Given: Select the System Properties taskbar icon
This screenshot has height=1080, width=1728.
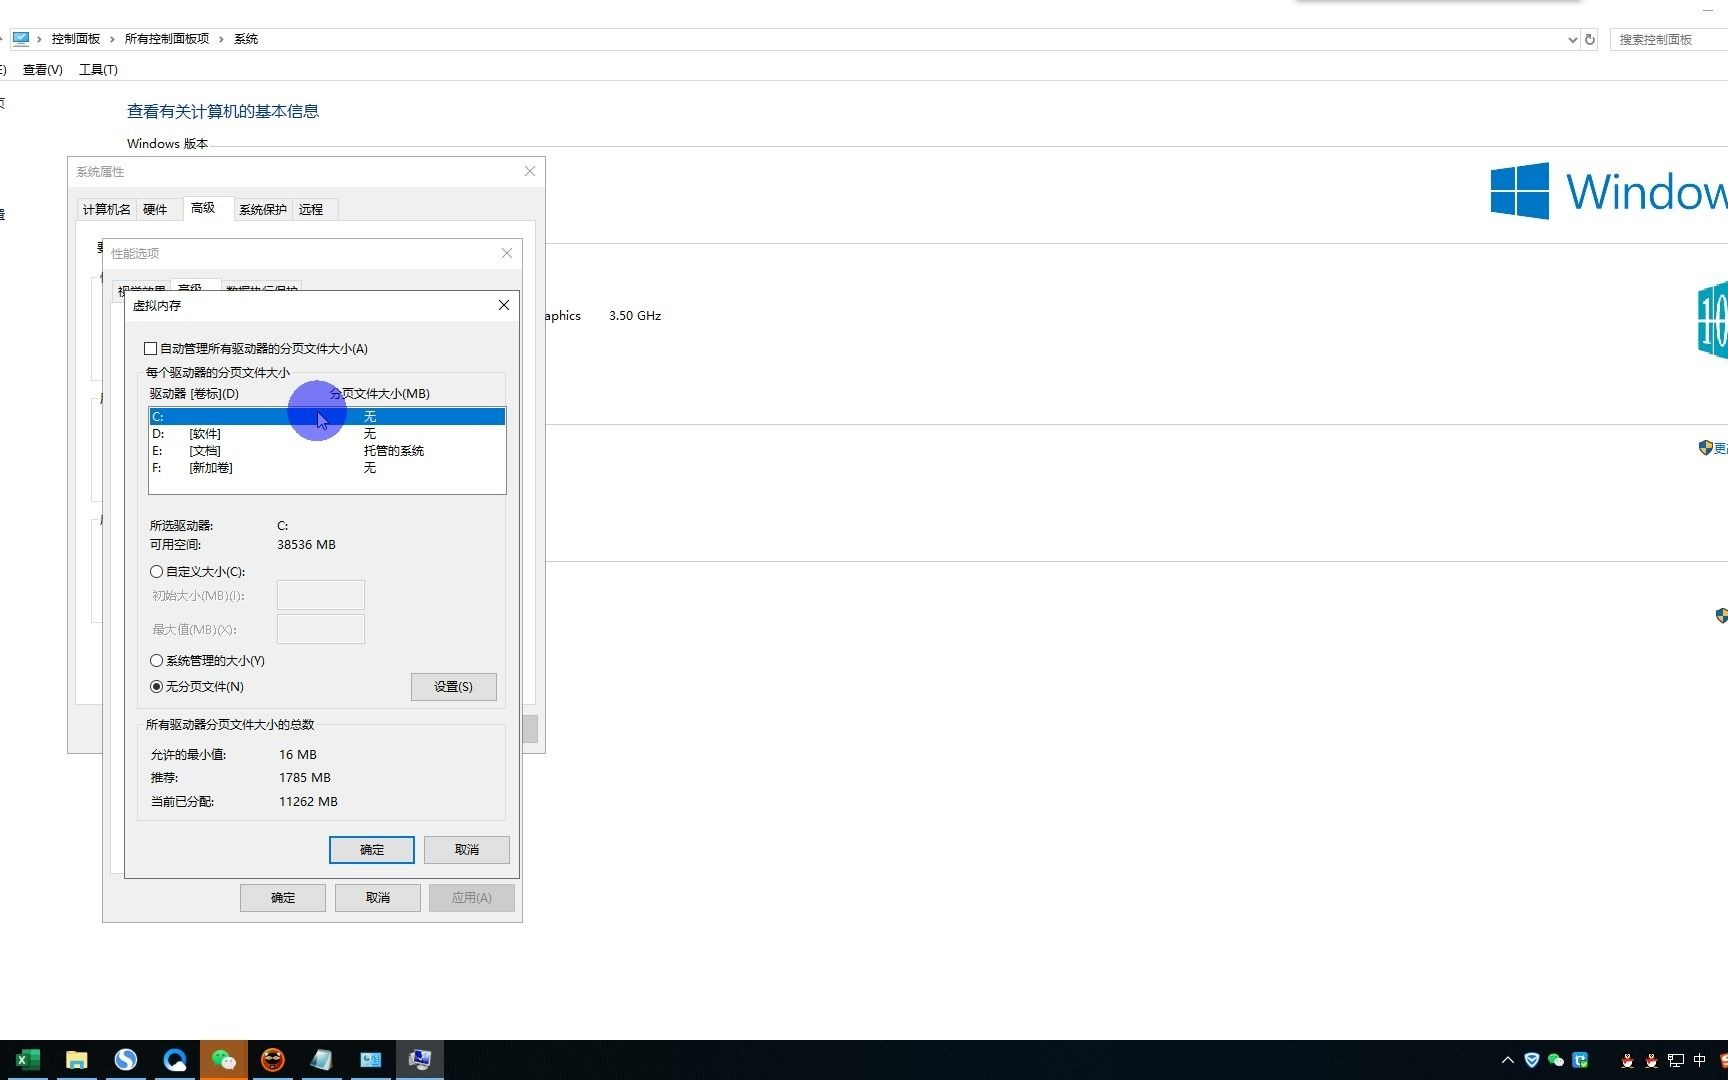Looking at the screenshot, I should 419,1060.
